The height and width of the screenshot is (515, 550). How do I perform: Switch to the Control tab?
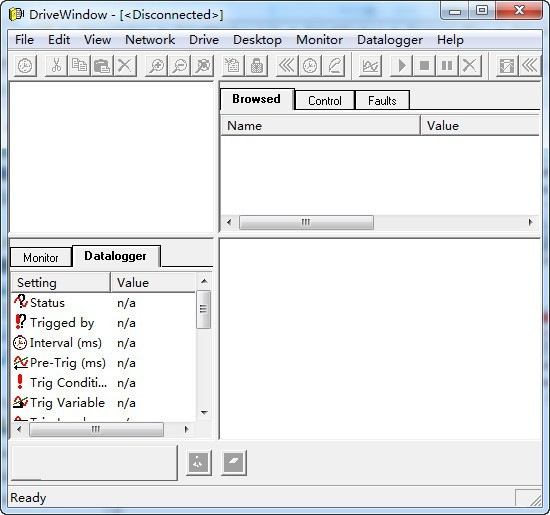tap(325, 101)
